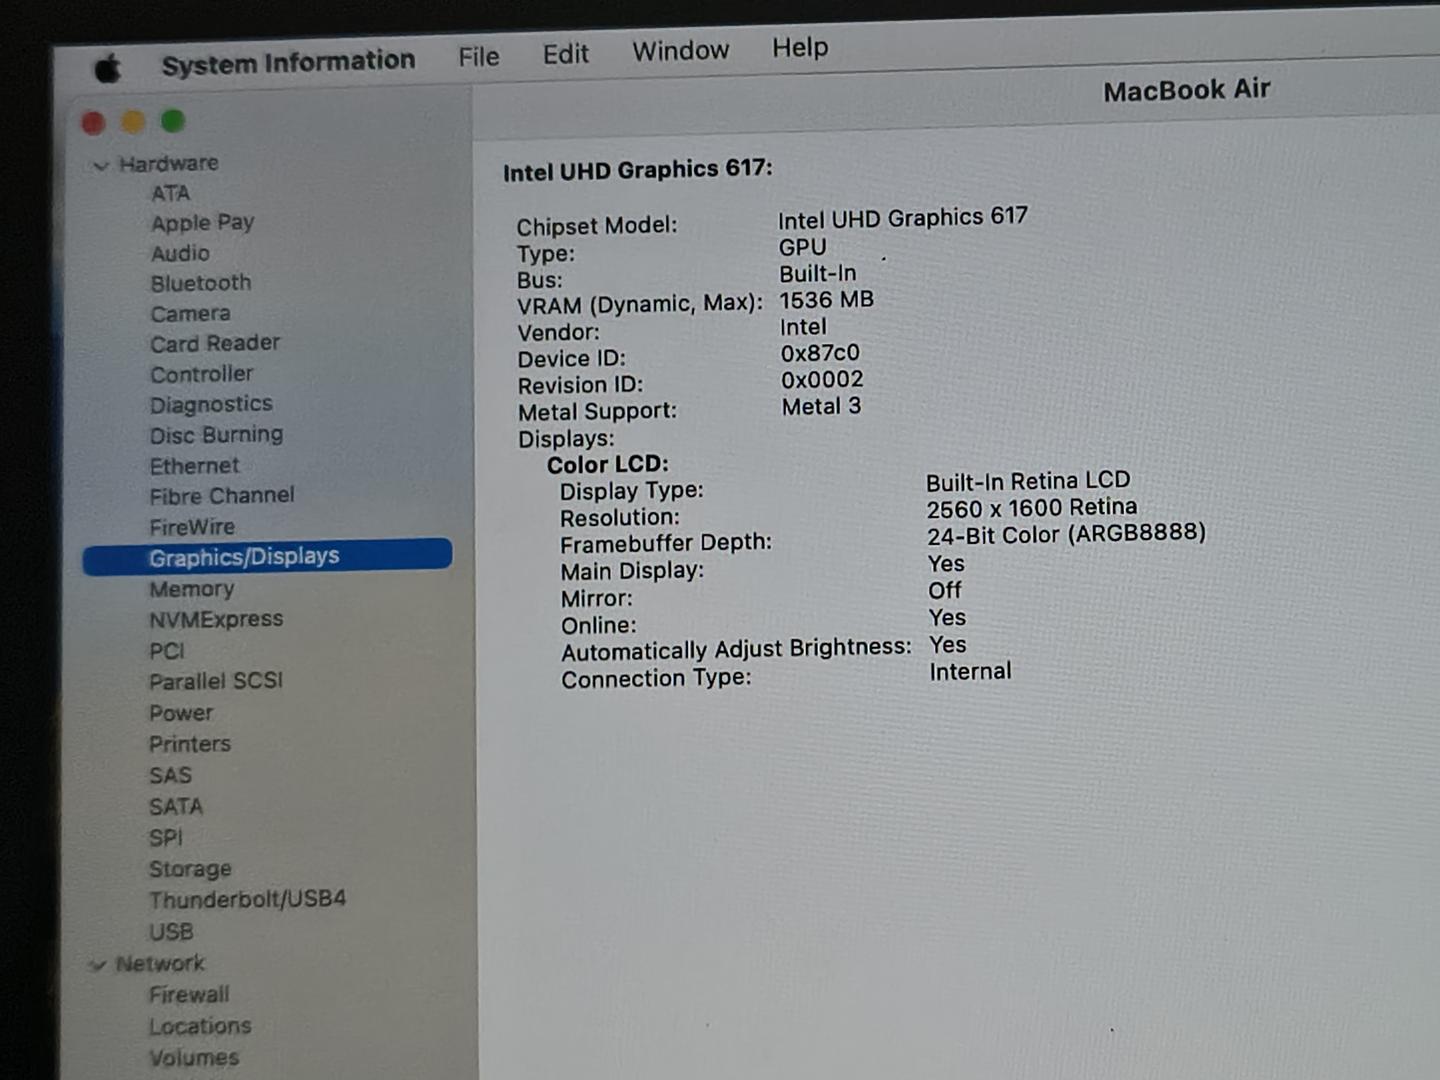
Task: Select Firewall under Network
Action: [x=189, y=995]
